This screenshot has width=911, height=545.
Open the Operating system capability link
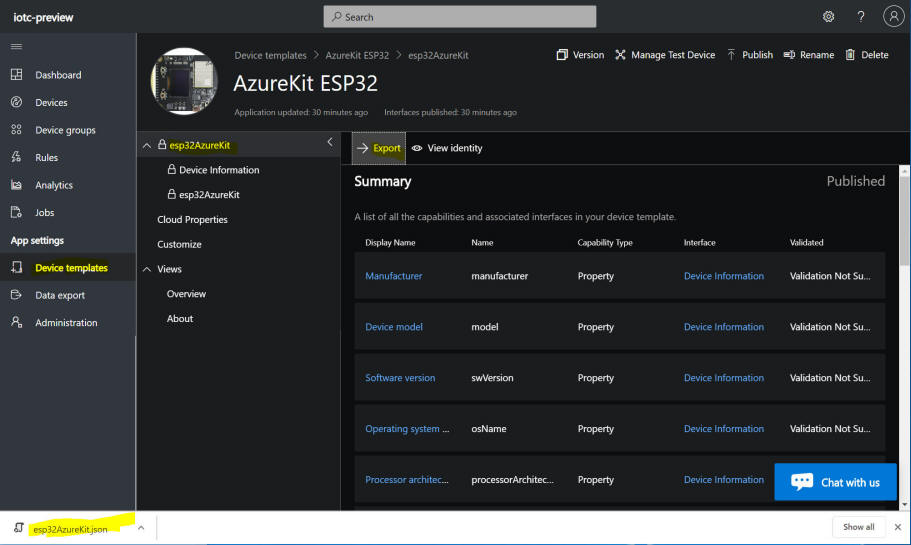click(x=407, y=429)
